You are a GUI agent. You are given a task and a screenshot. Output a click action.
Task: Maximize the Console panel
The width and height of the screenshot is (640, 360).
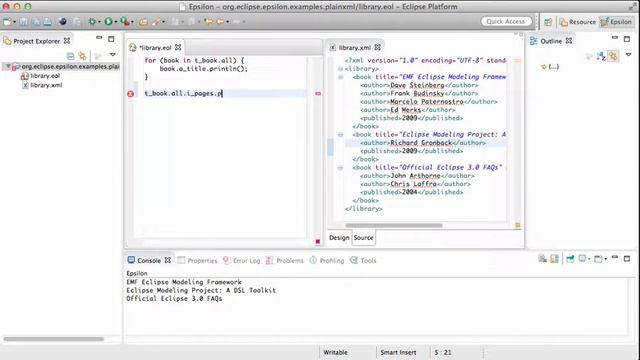(x=627, y=258)
